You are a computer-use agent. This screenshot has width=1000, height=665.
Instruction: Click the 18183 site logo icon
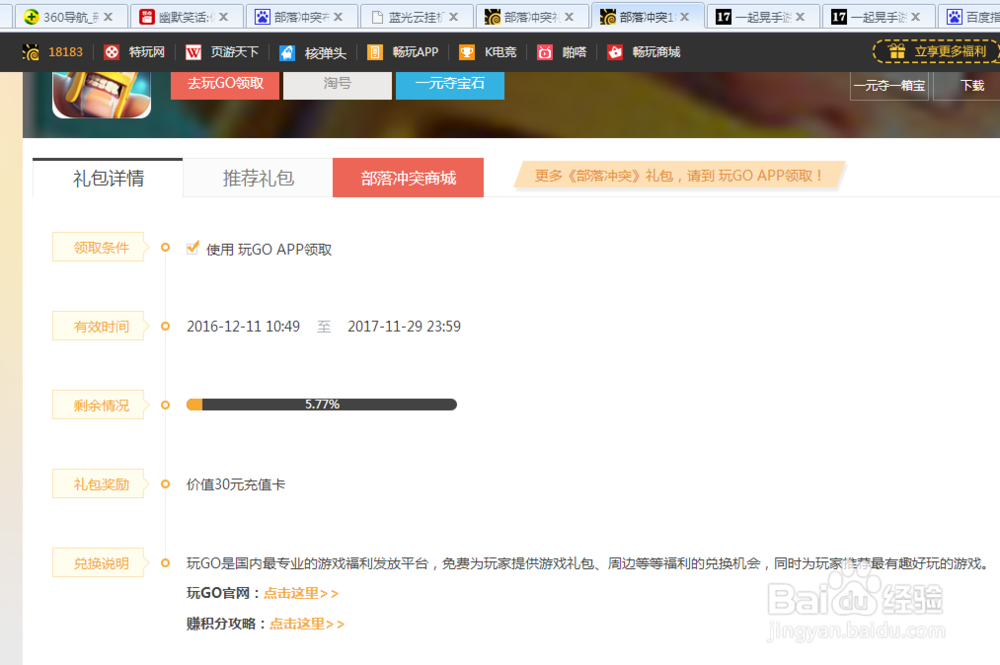(29, 52)
